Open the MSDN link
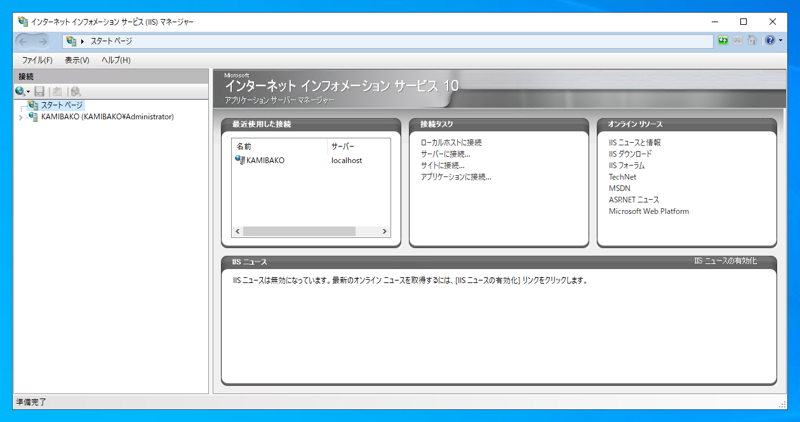This screenshot has height=422, width=800. click(x=619, y=188)
